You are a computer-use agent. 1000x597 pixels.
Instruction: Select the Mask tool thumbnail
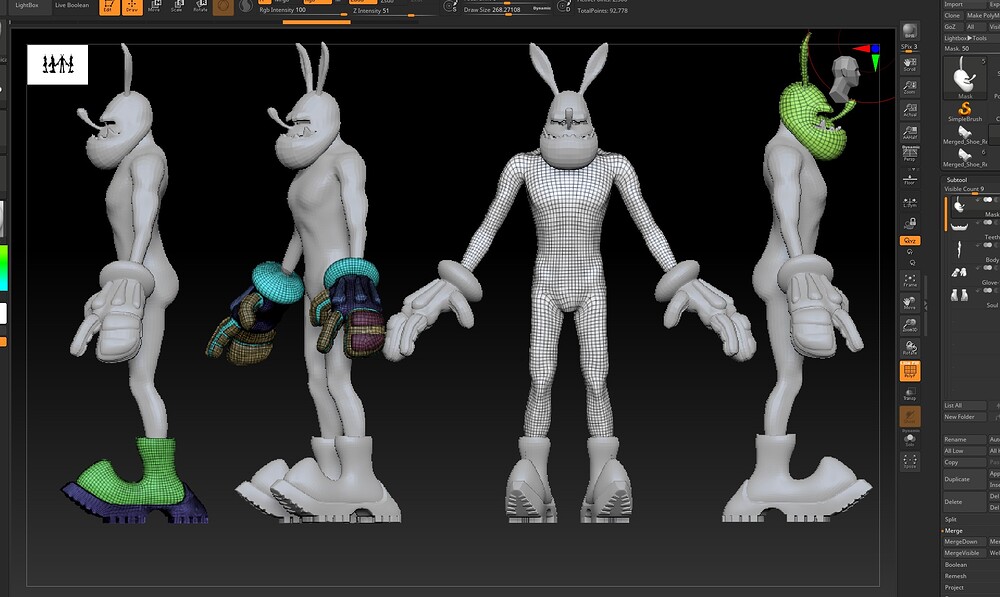point(965,77)
